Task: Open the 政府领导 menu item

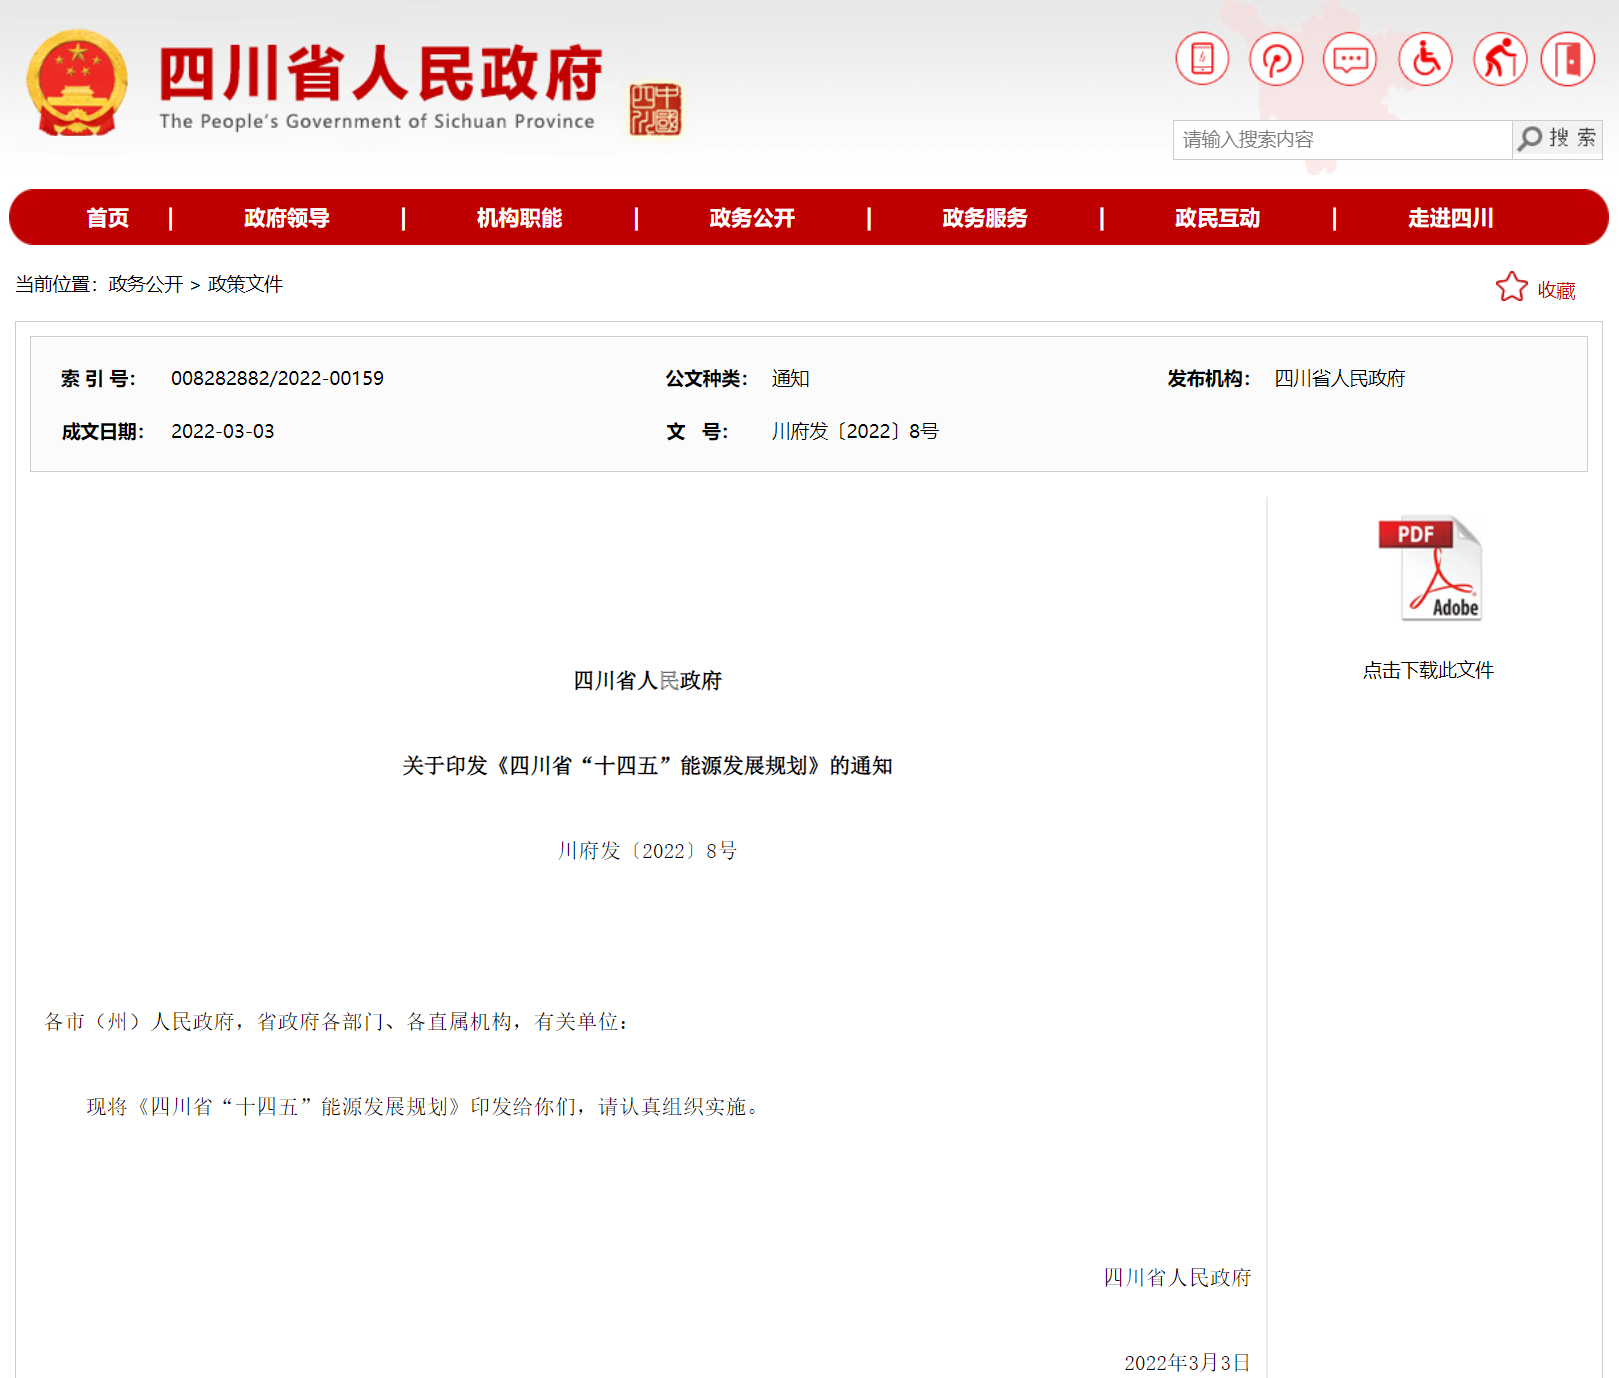Action: tap(287, 218)
